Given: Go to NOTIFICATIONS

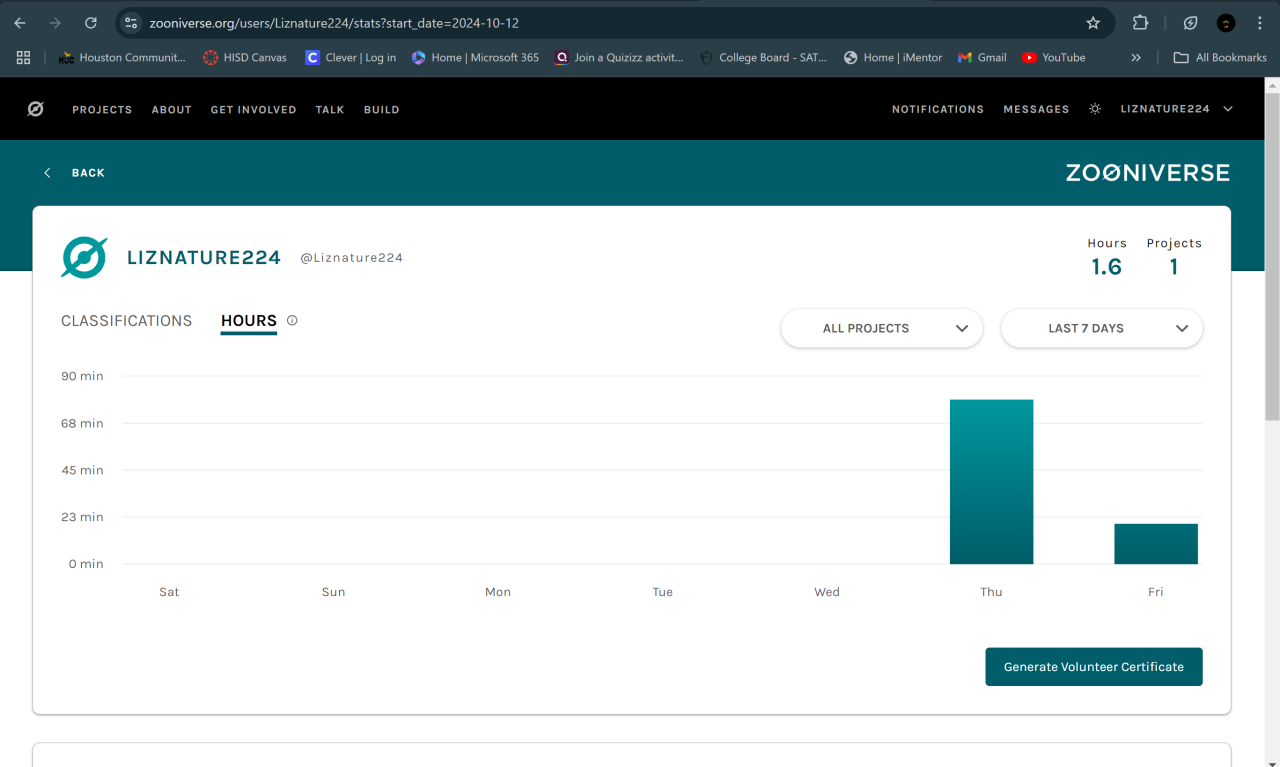Looking at the screenshot, I should pyautogui.click(x=938, y=110).
